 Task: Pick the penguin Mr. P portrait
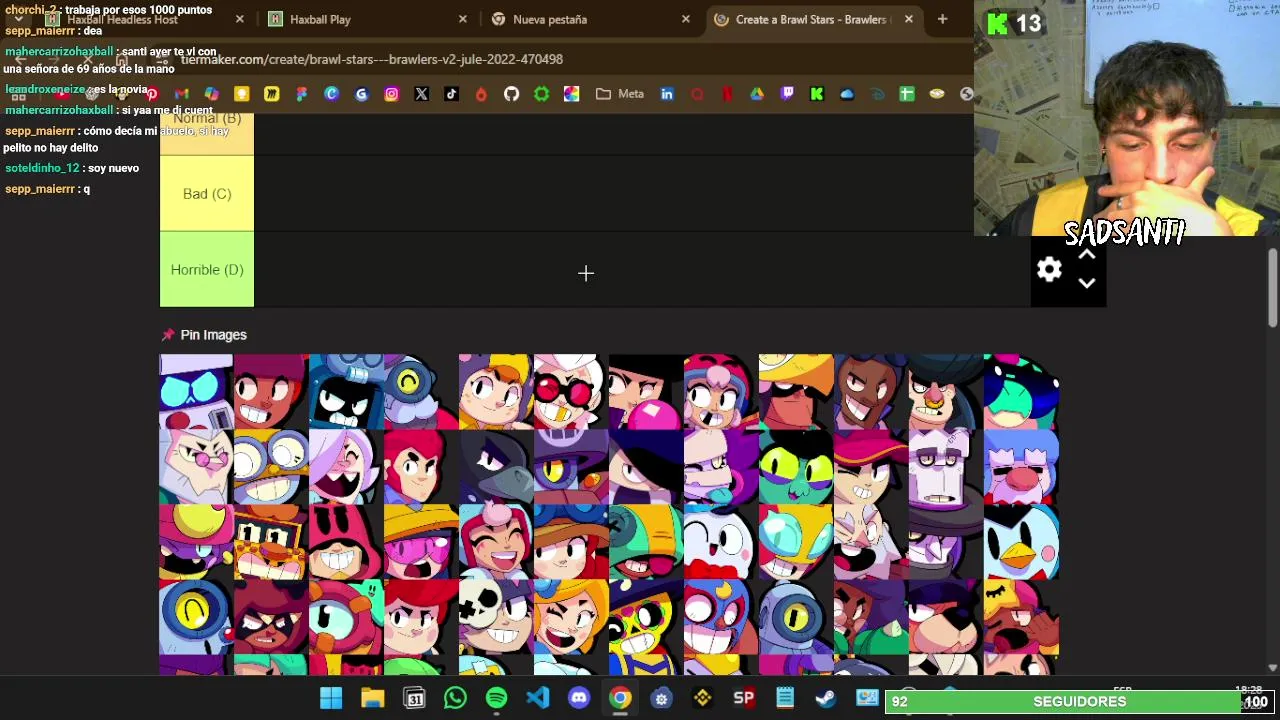(x=1021, y=541)
